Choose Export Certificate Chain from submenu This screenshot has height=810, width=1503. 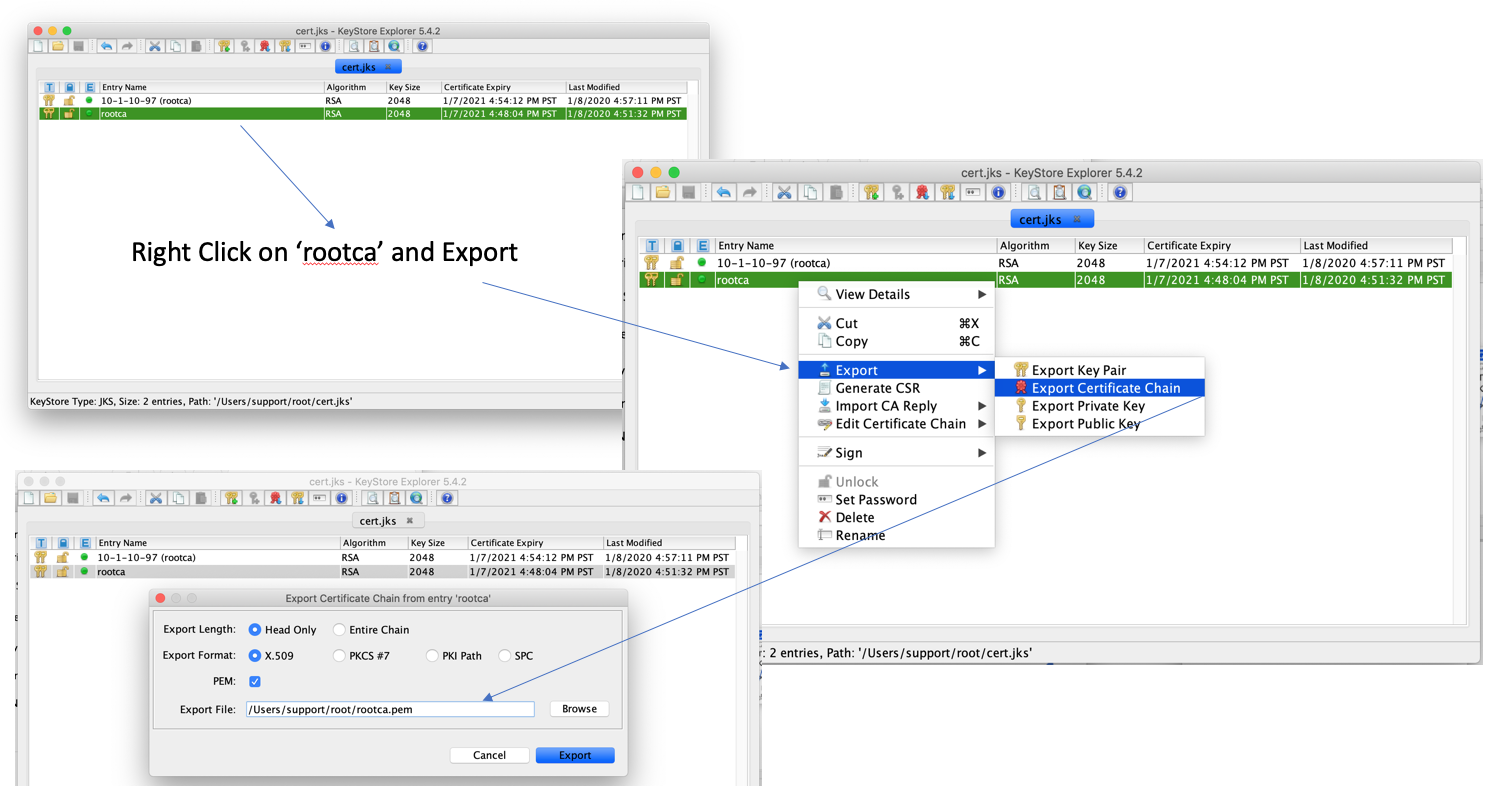pyautogui.click(x=1100, y=388)
